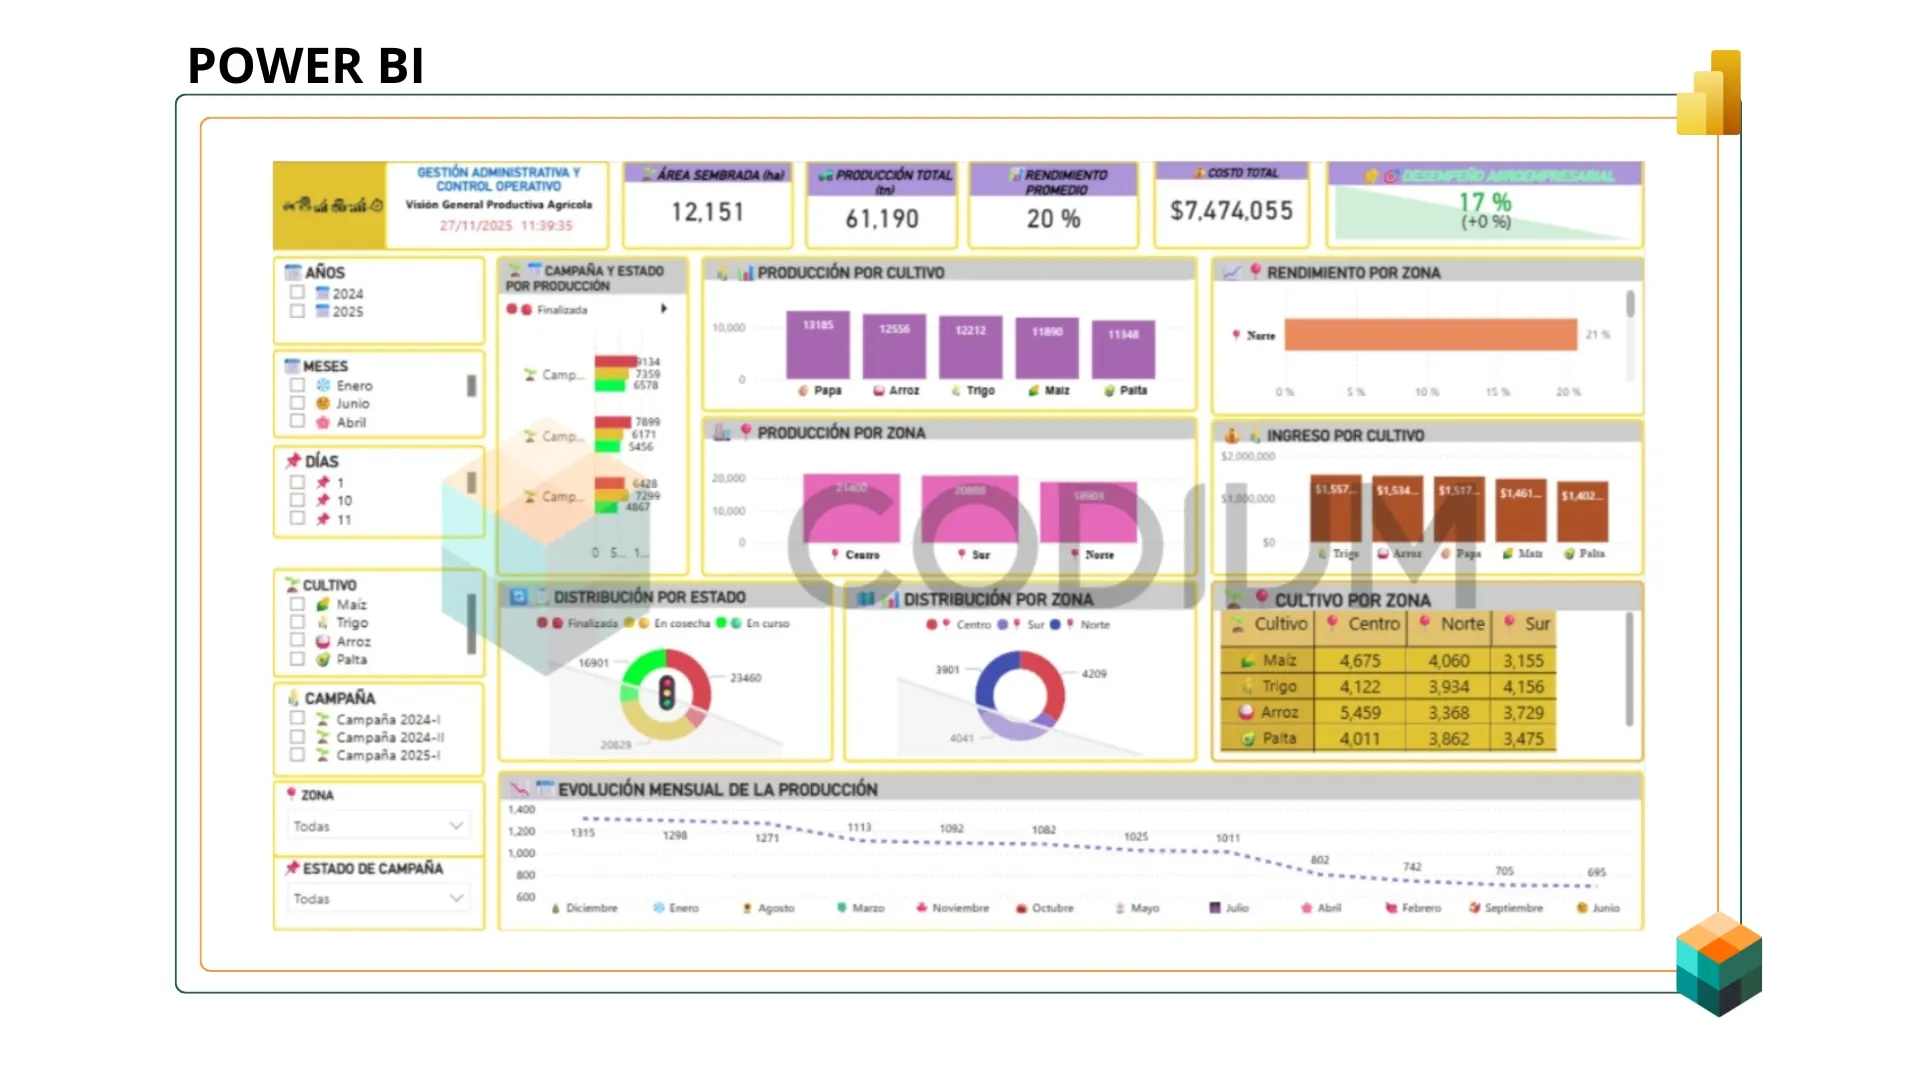Image resolution: width=1920 pixels, height=1080 pixels.
Task: Click the chart icon in PRODUCCIÓN POR CULTIVO header
Action: (x=746, y=272)
